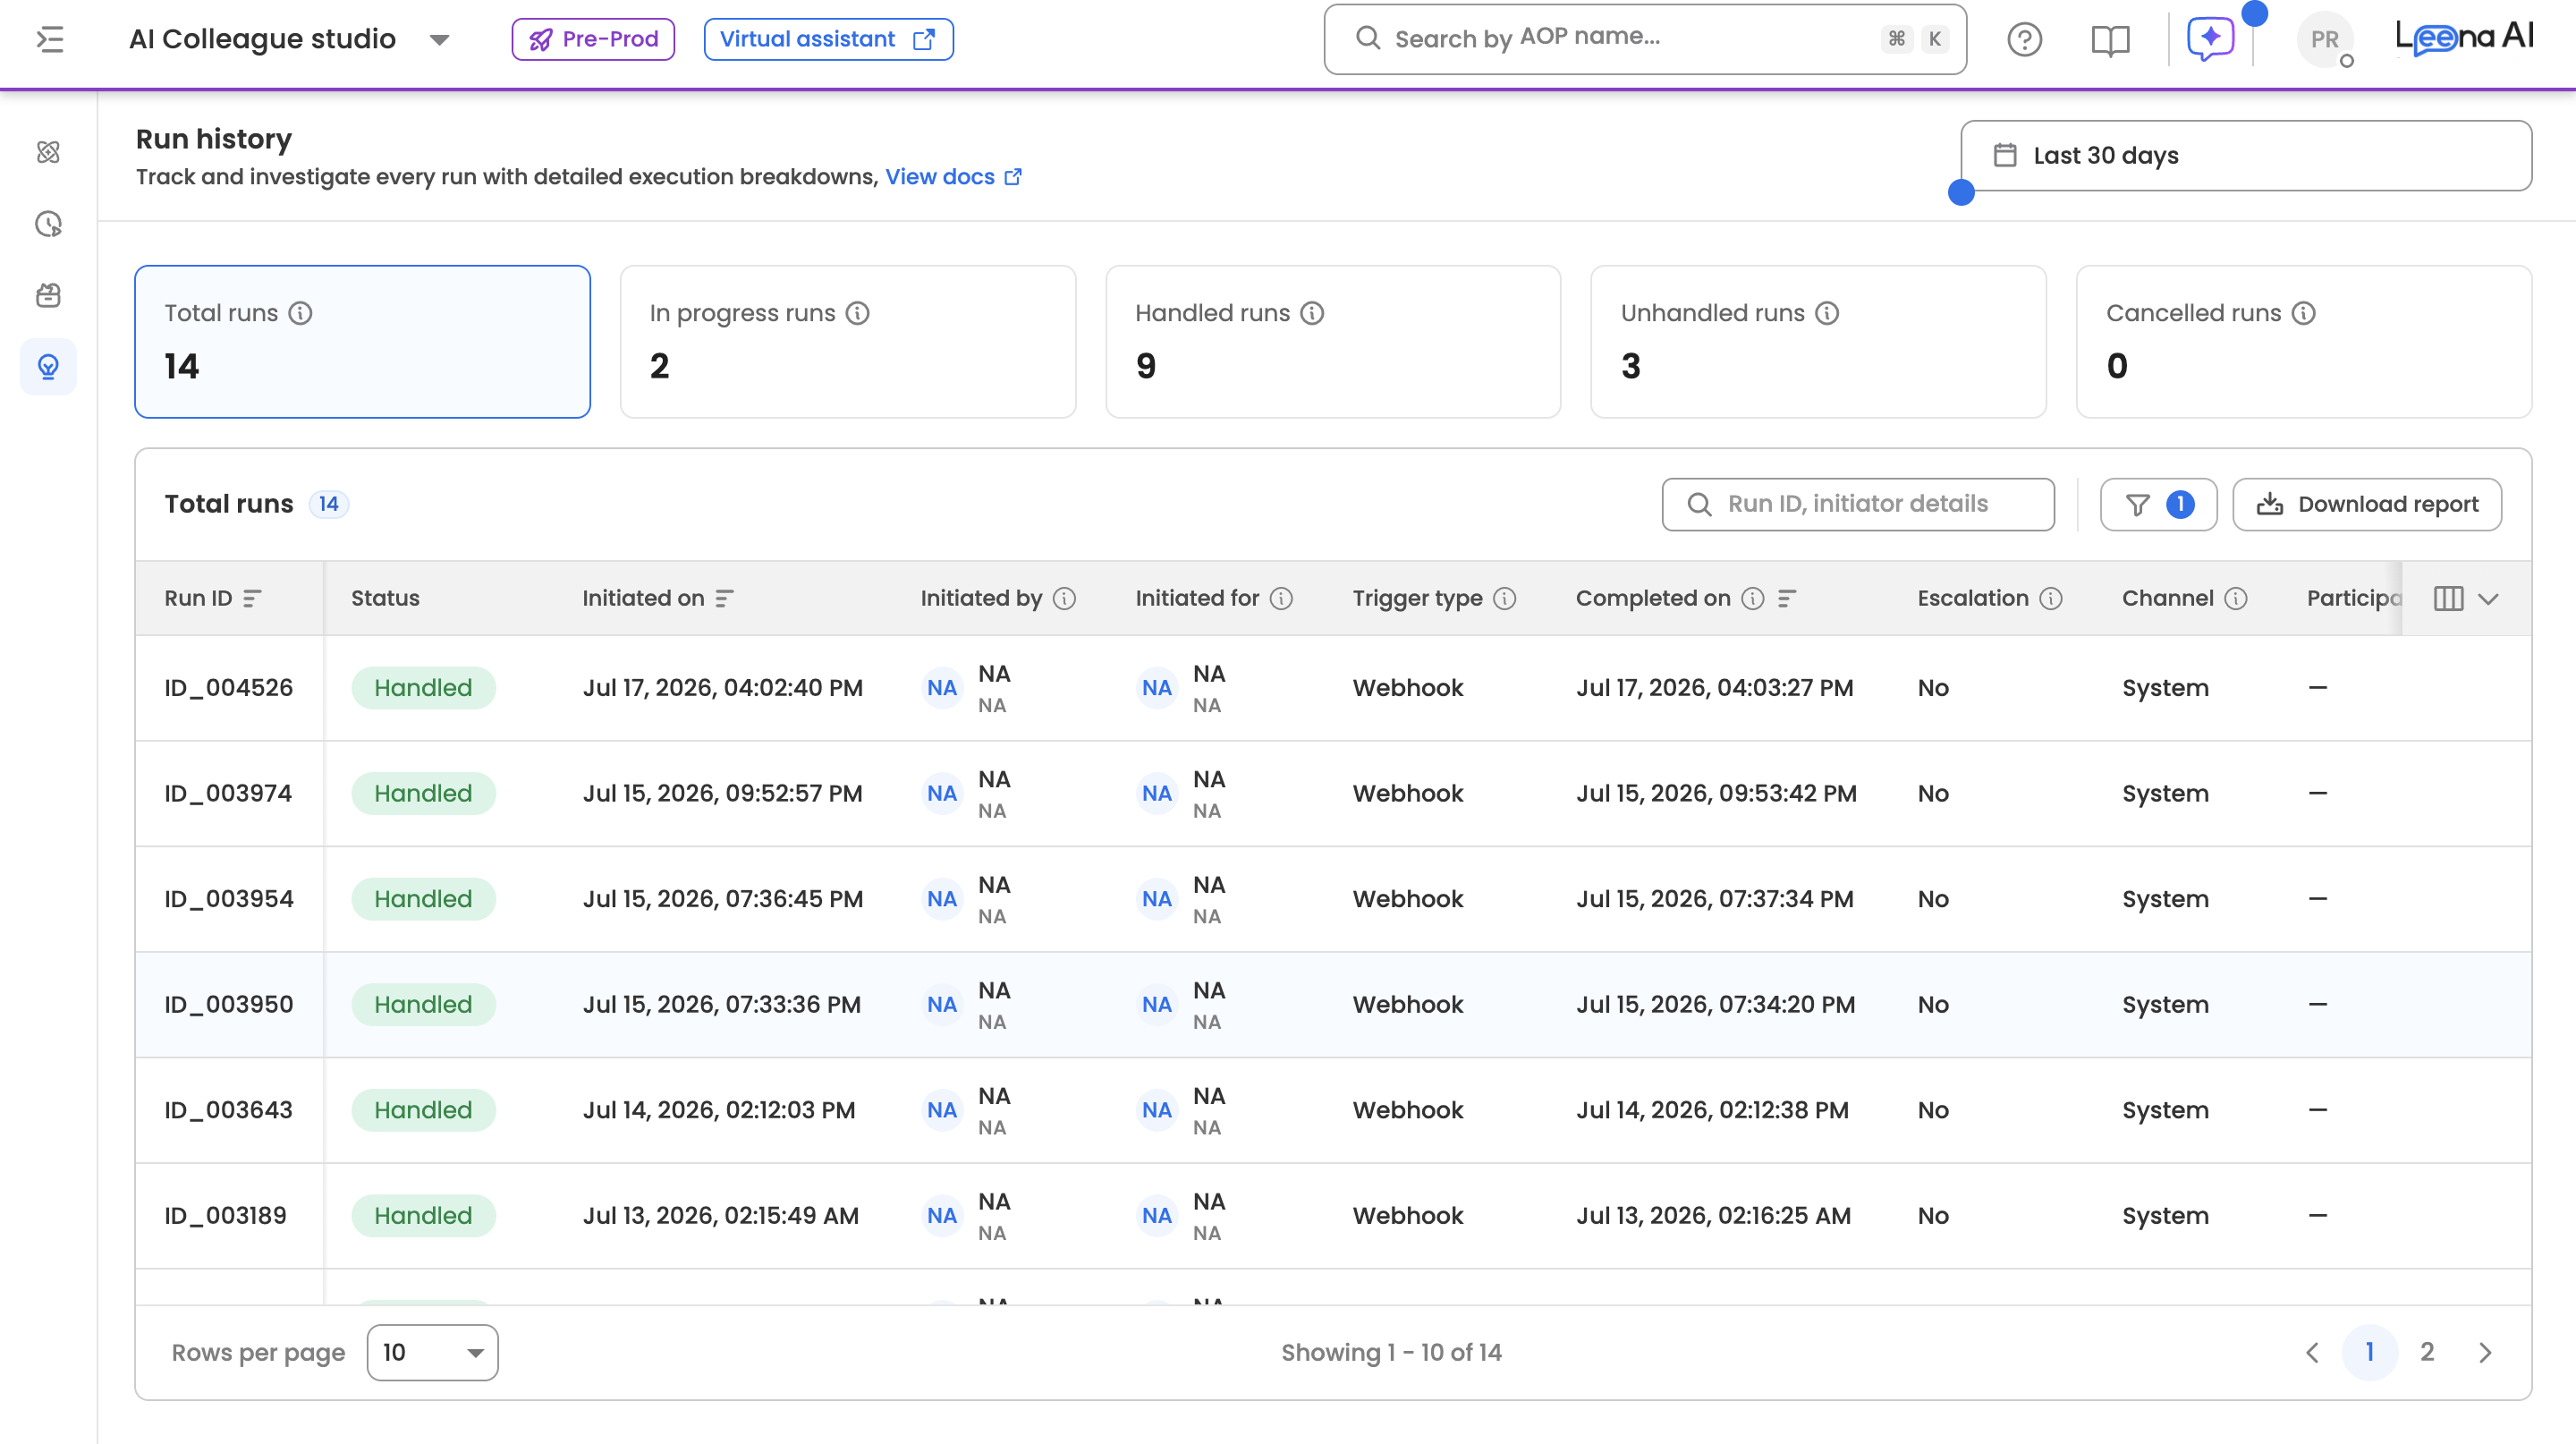Click initiated time Jul 15, 2026, 09:52:57 PM

click(x=722, y=793)
